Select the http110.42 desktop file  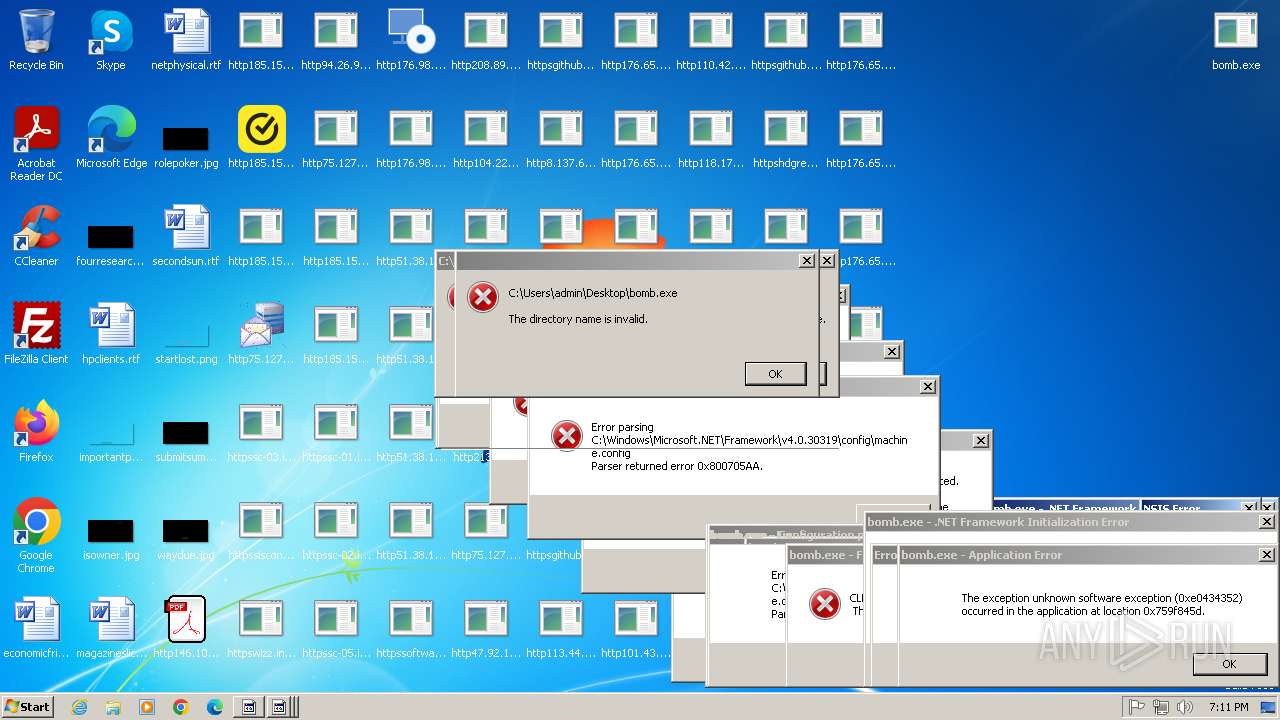[711, 40]
